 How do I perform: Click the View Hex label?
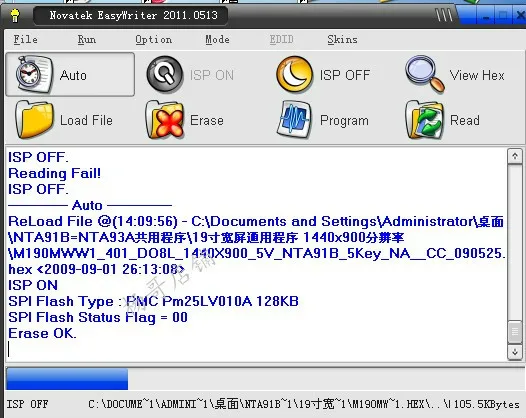(477, 75)
